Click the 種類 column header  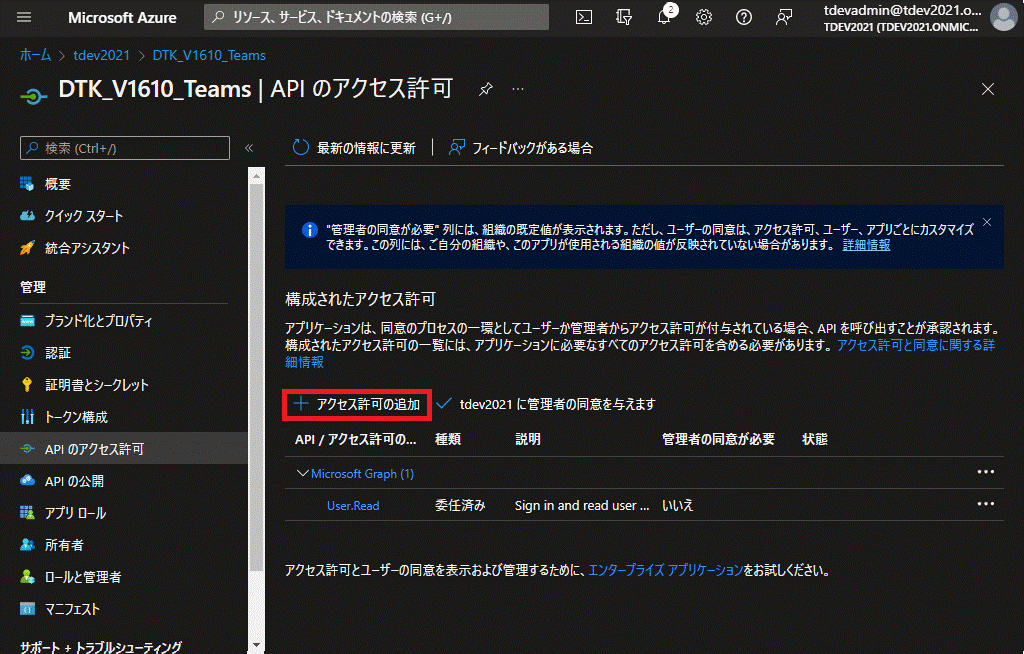pos(448,440)
